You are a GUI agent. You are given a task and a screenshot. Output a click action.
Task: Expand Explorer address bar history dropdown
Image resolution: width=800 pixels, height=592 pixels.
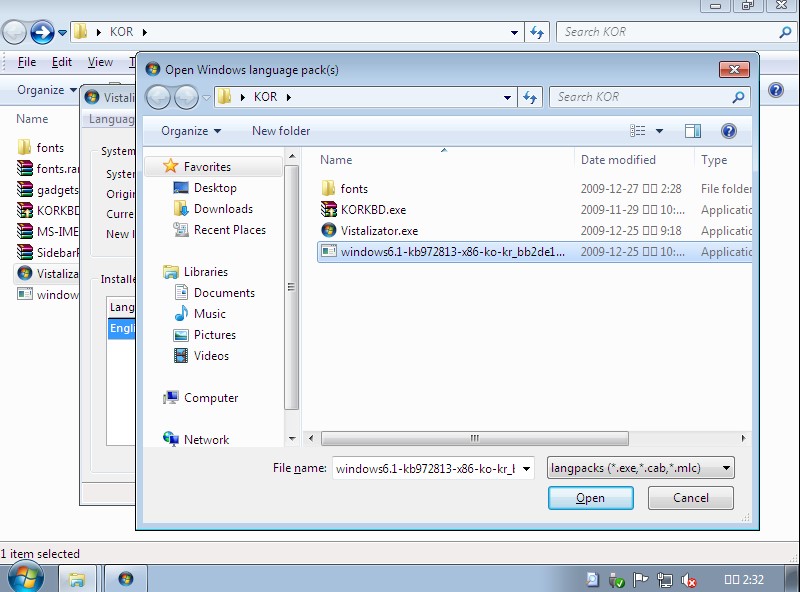[514, 32]
